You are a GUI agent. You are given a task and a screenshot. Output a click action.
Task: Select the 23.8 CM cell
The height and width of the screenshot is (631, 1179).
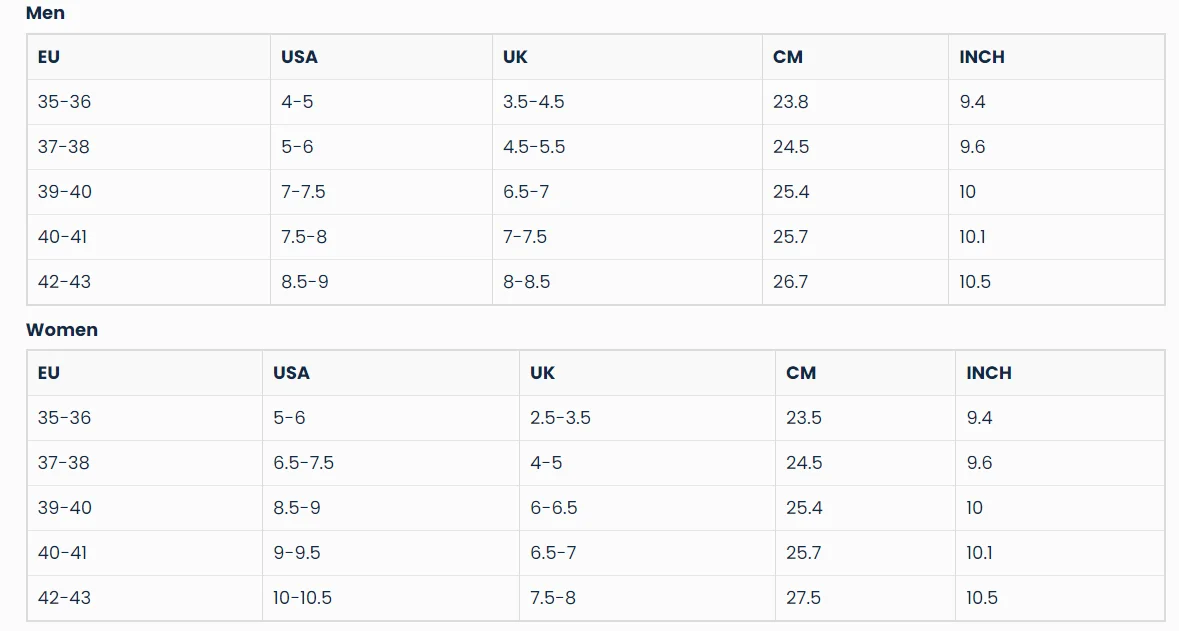click(x=790, y=102)
